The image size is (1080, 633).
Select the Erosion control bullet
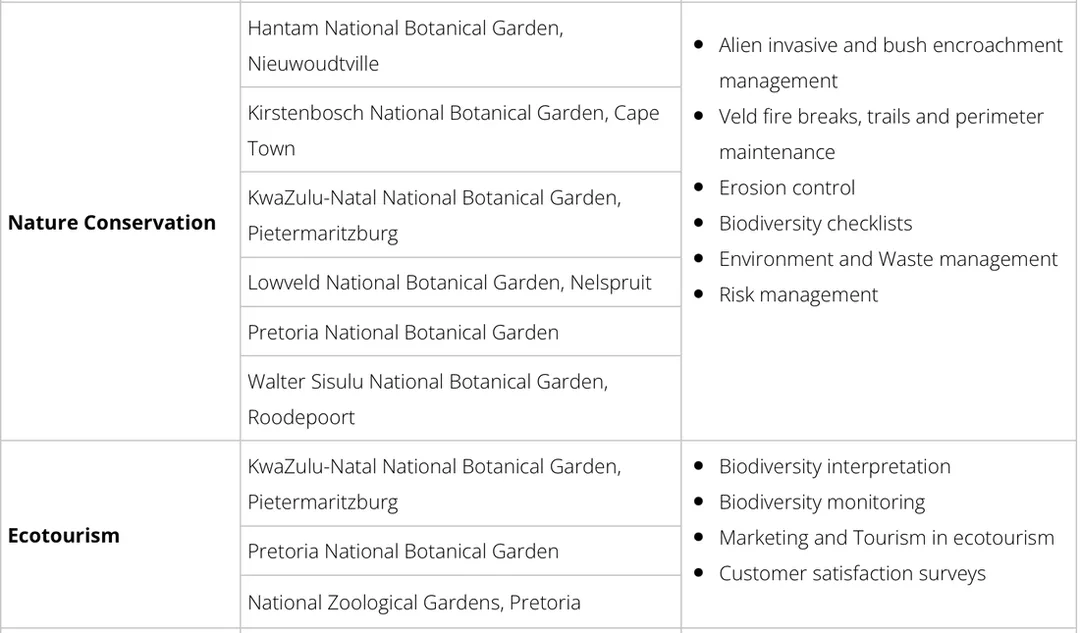coord(787,188)
